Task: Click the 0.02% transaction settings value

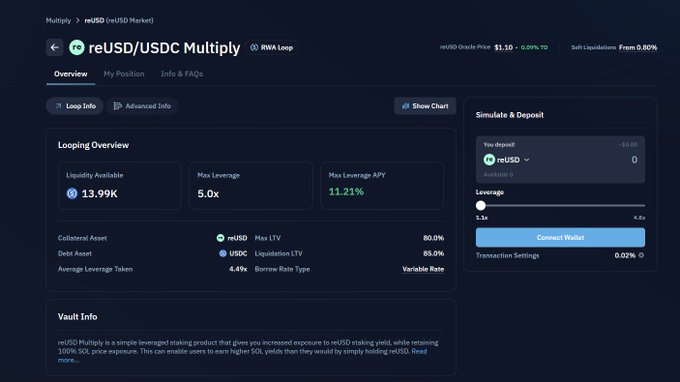Action: 625,255
